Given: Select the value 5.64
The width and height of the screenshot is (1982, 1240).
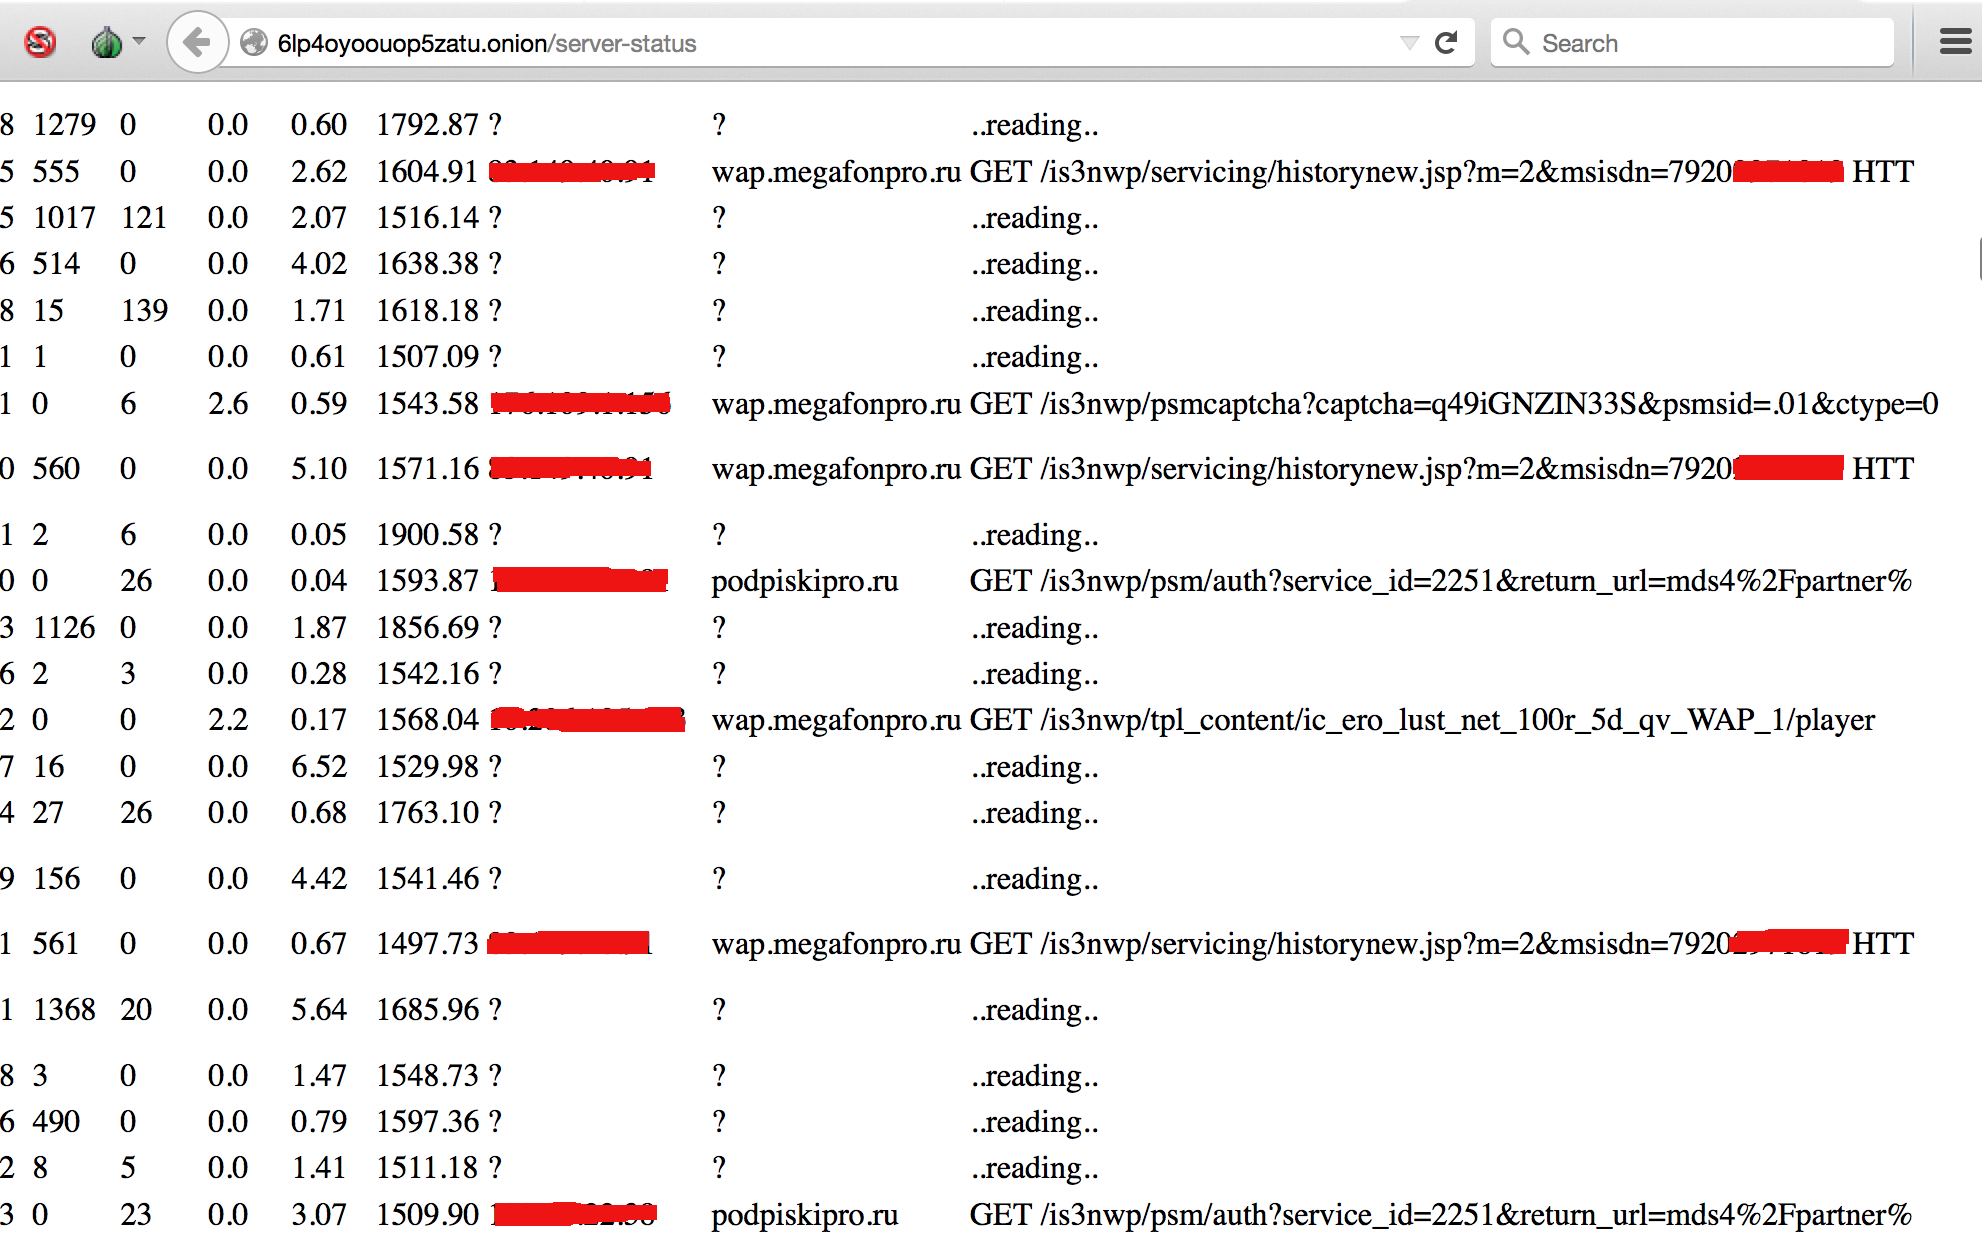Looking at the screenshot, I should click(319, 1010).
